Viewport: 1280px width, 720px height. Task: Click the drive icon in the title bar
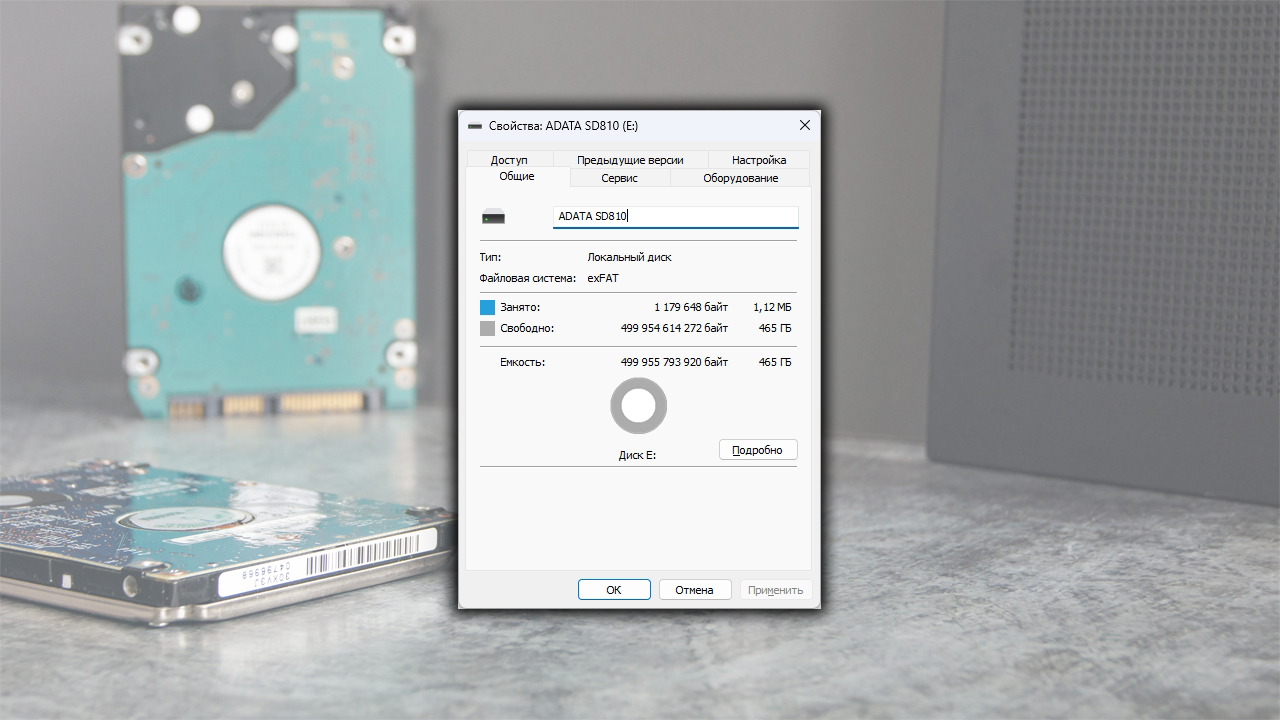tap(475, 126)
